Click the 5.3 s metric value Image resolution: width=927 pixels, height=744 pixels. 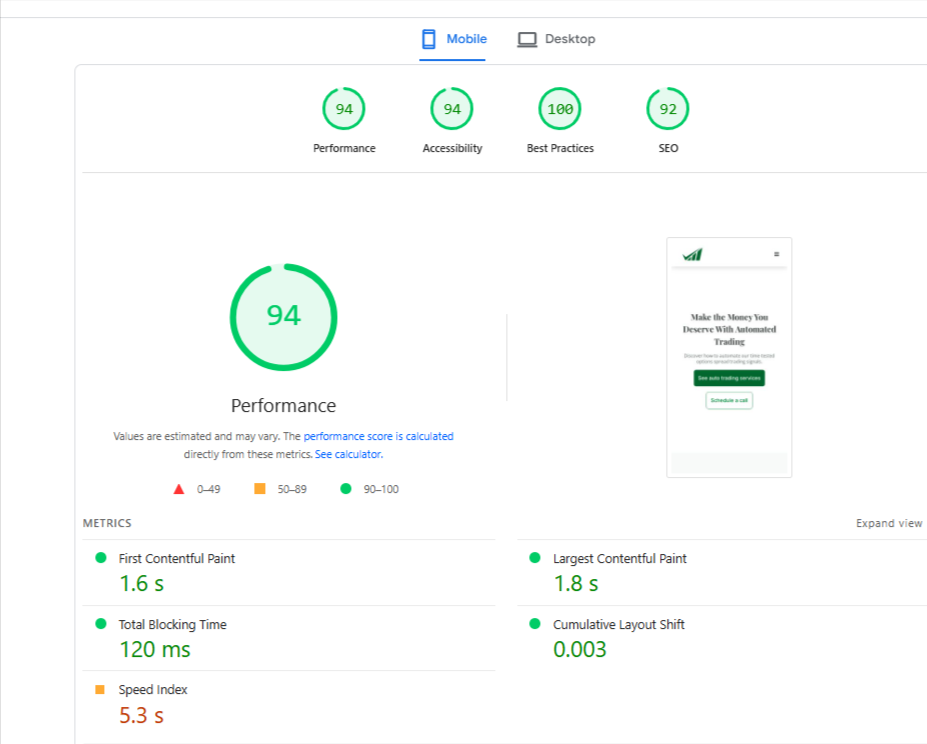141,716
